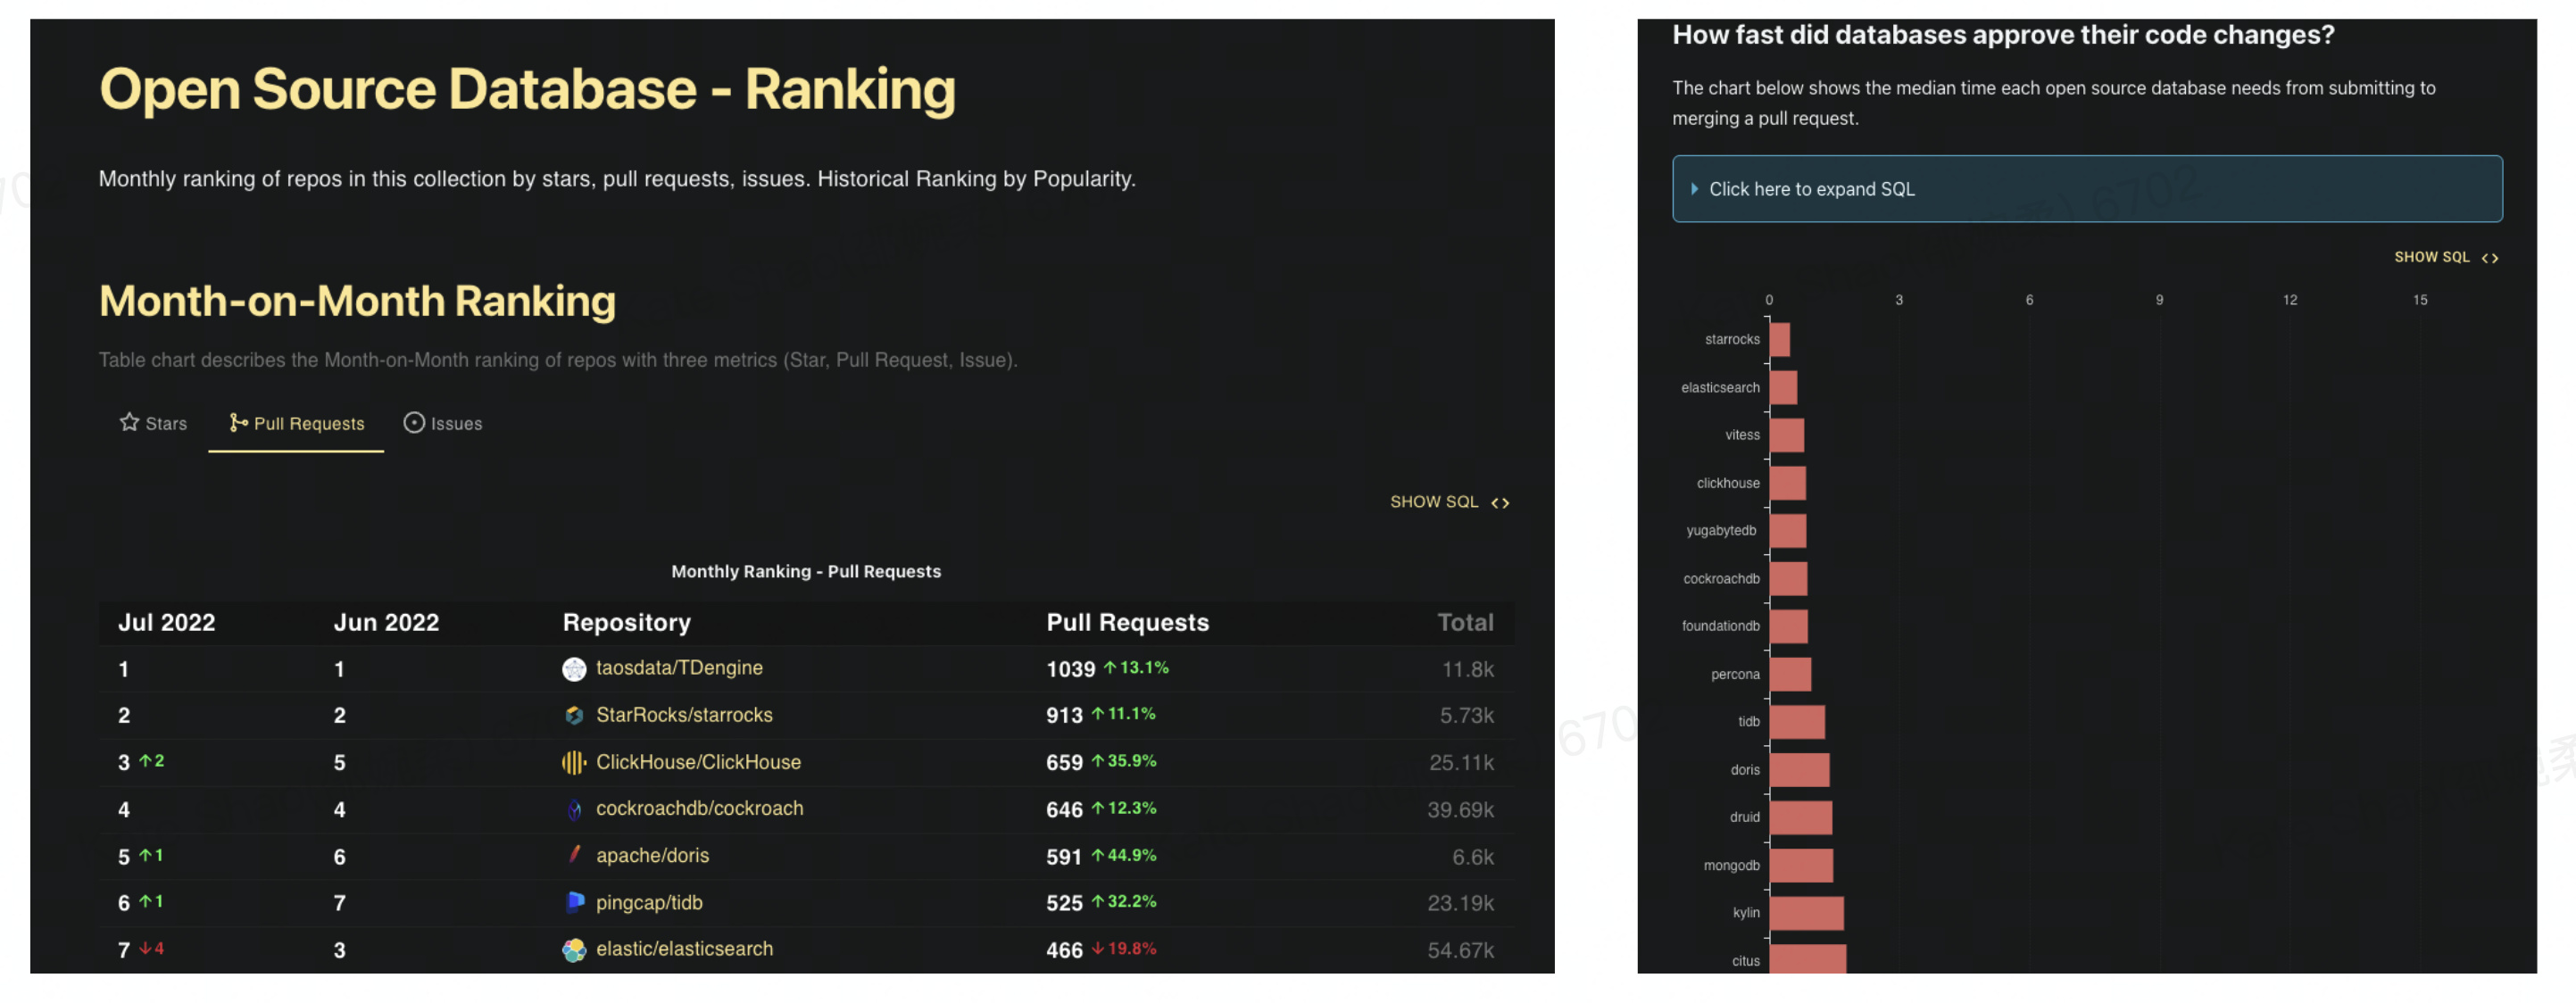Click the pingcap/tidb logo icon
The image size is (2576, 1003).
click(574, 902)
